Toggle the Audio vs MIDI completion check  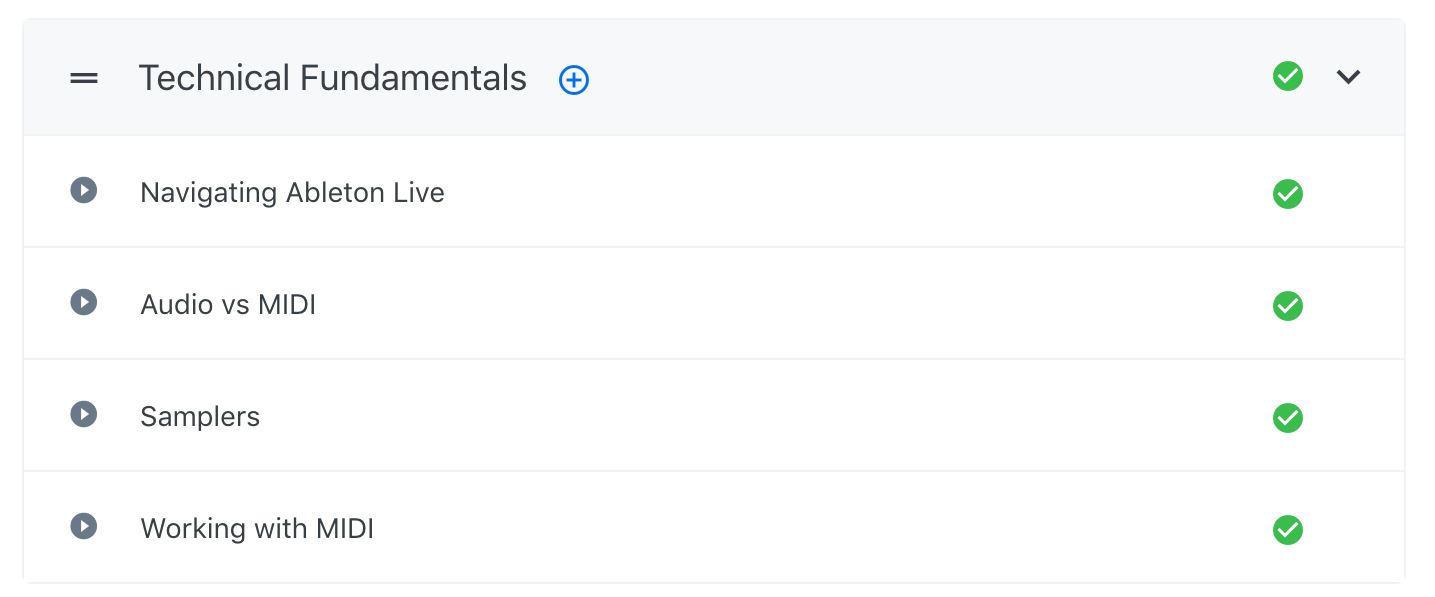coord(1288,306)
